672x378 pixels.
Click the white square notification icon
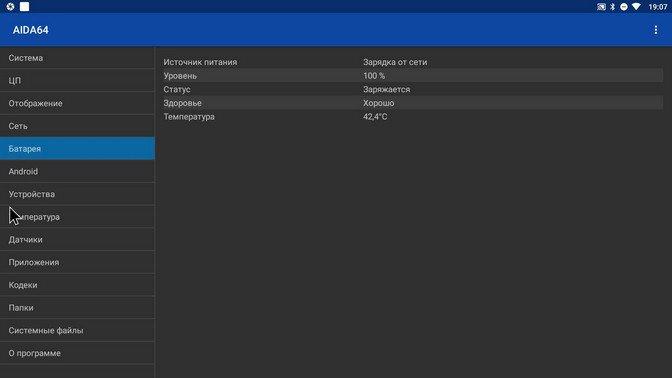click(24, 6)
